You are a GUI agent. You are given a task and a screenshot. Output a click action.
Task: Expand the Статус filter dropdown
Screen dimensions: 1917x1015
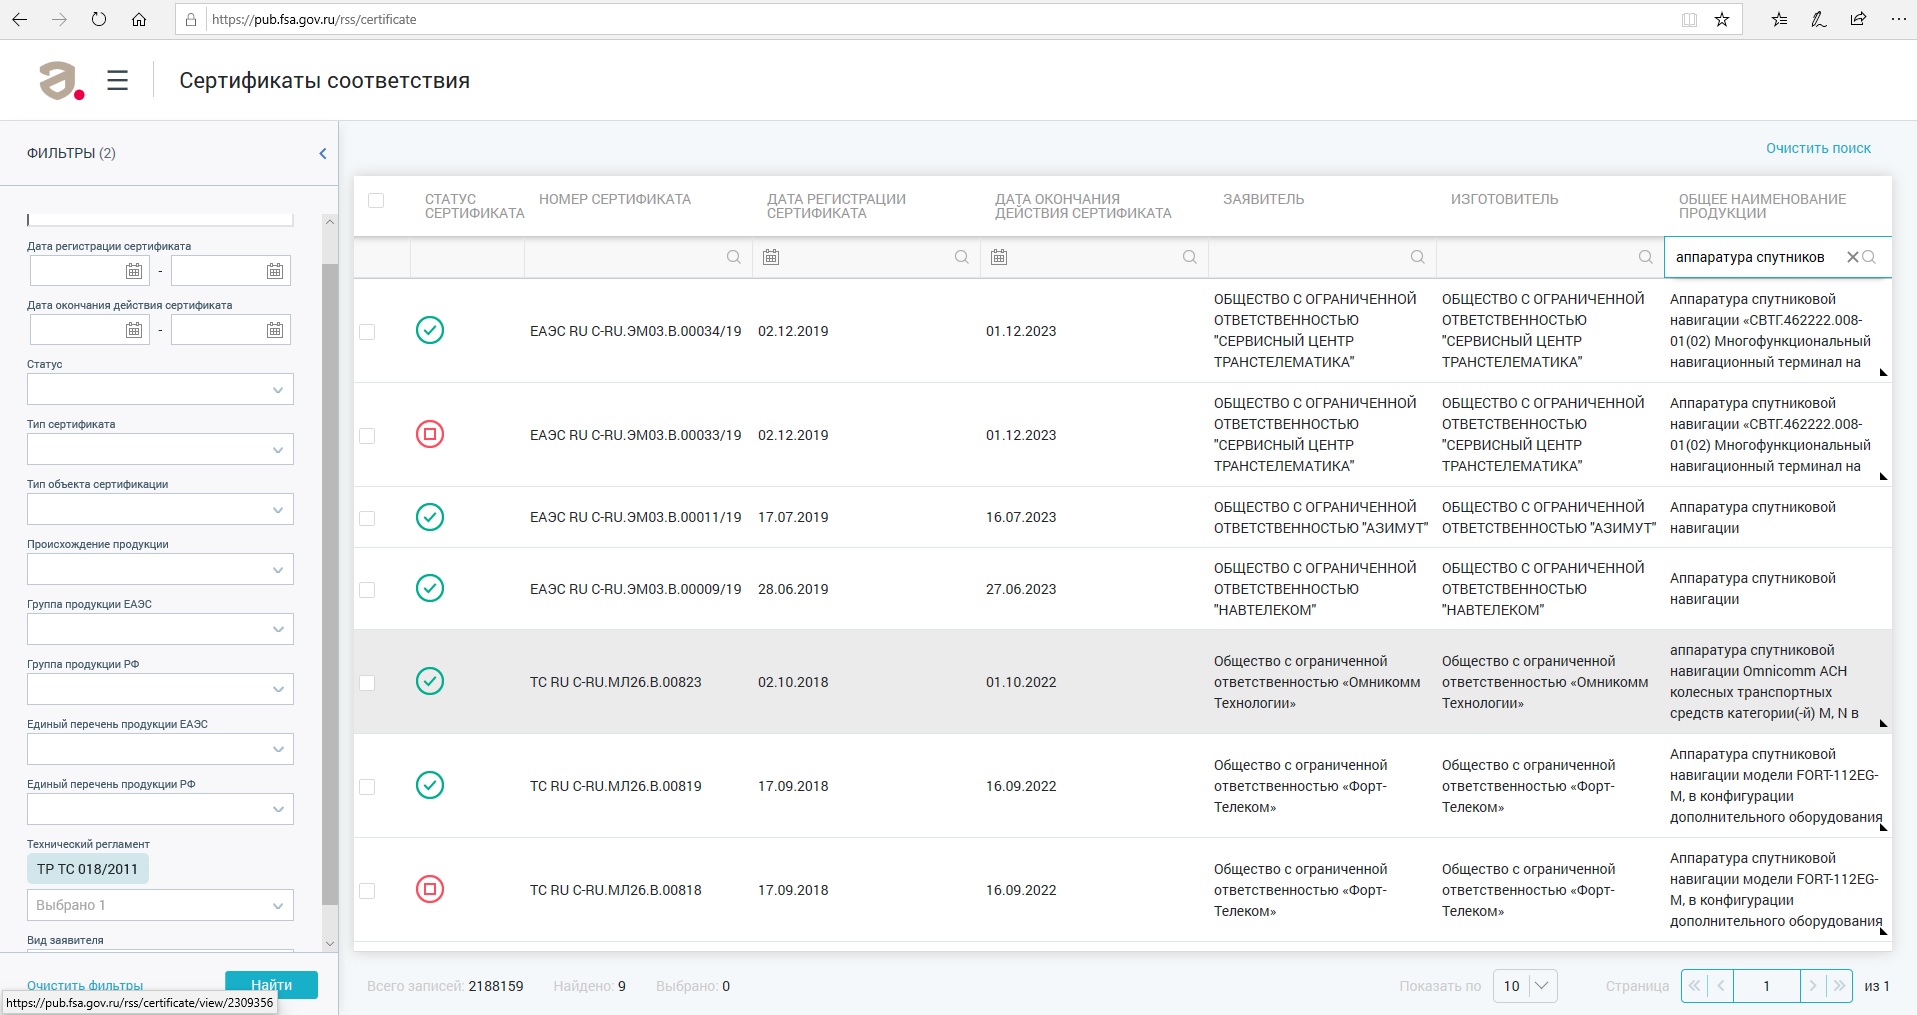tap(160, 389)
